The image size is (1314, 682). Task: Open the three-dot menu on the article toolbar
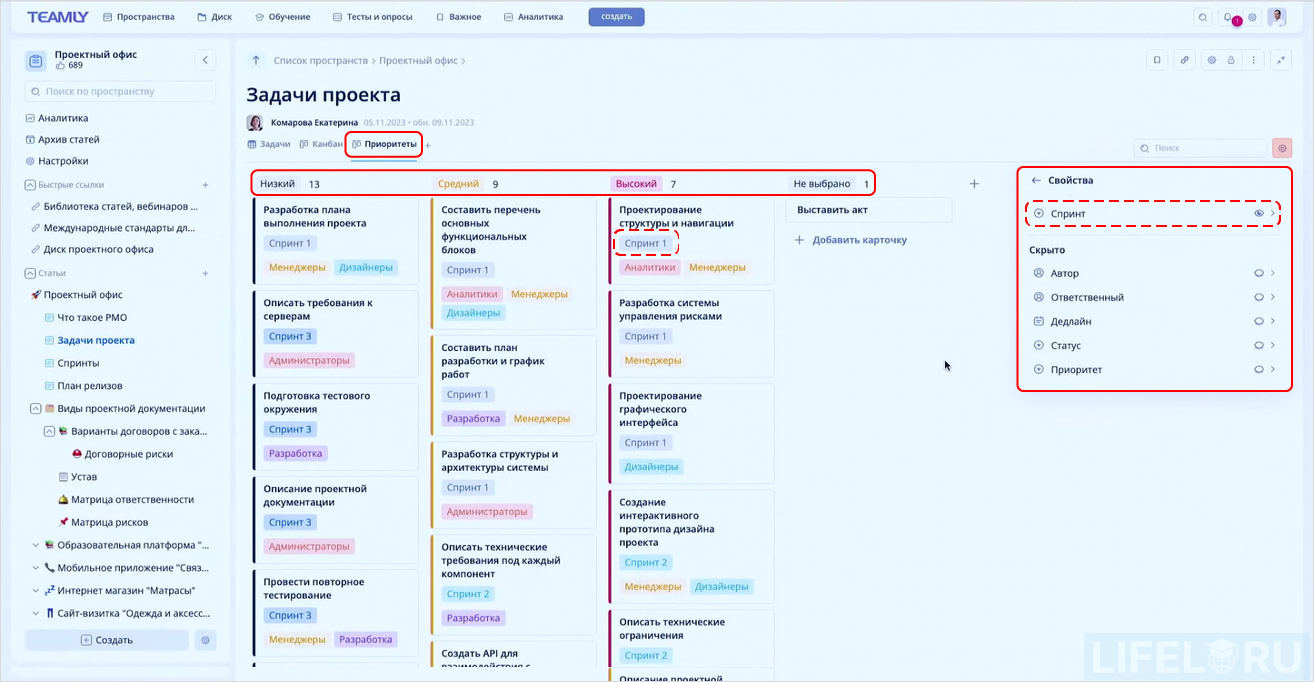pyautogui.click(x=1254, y=60)
